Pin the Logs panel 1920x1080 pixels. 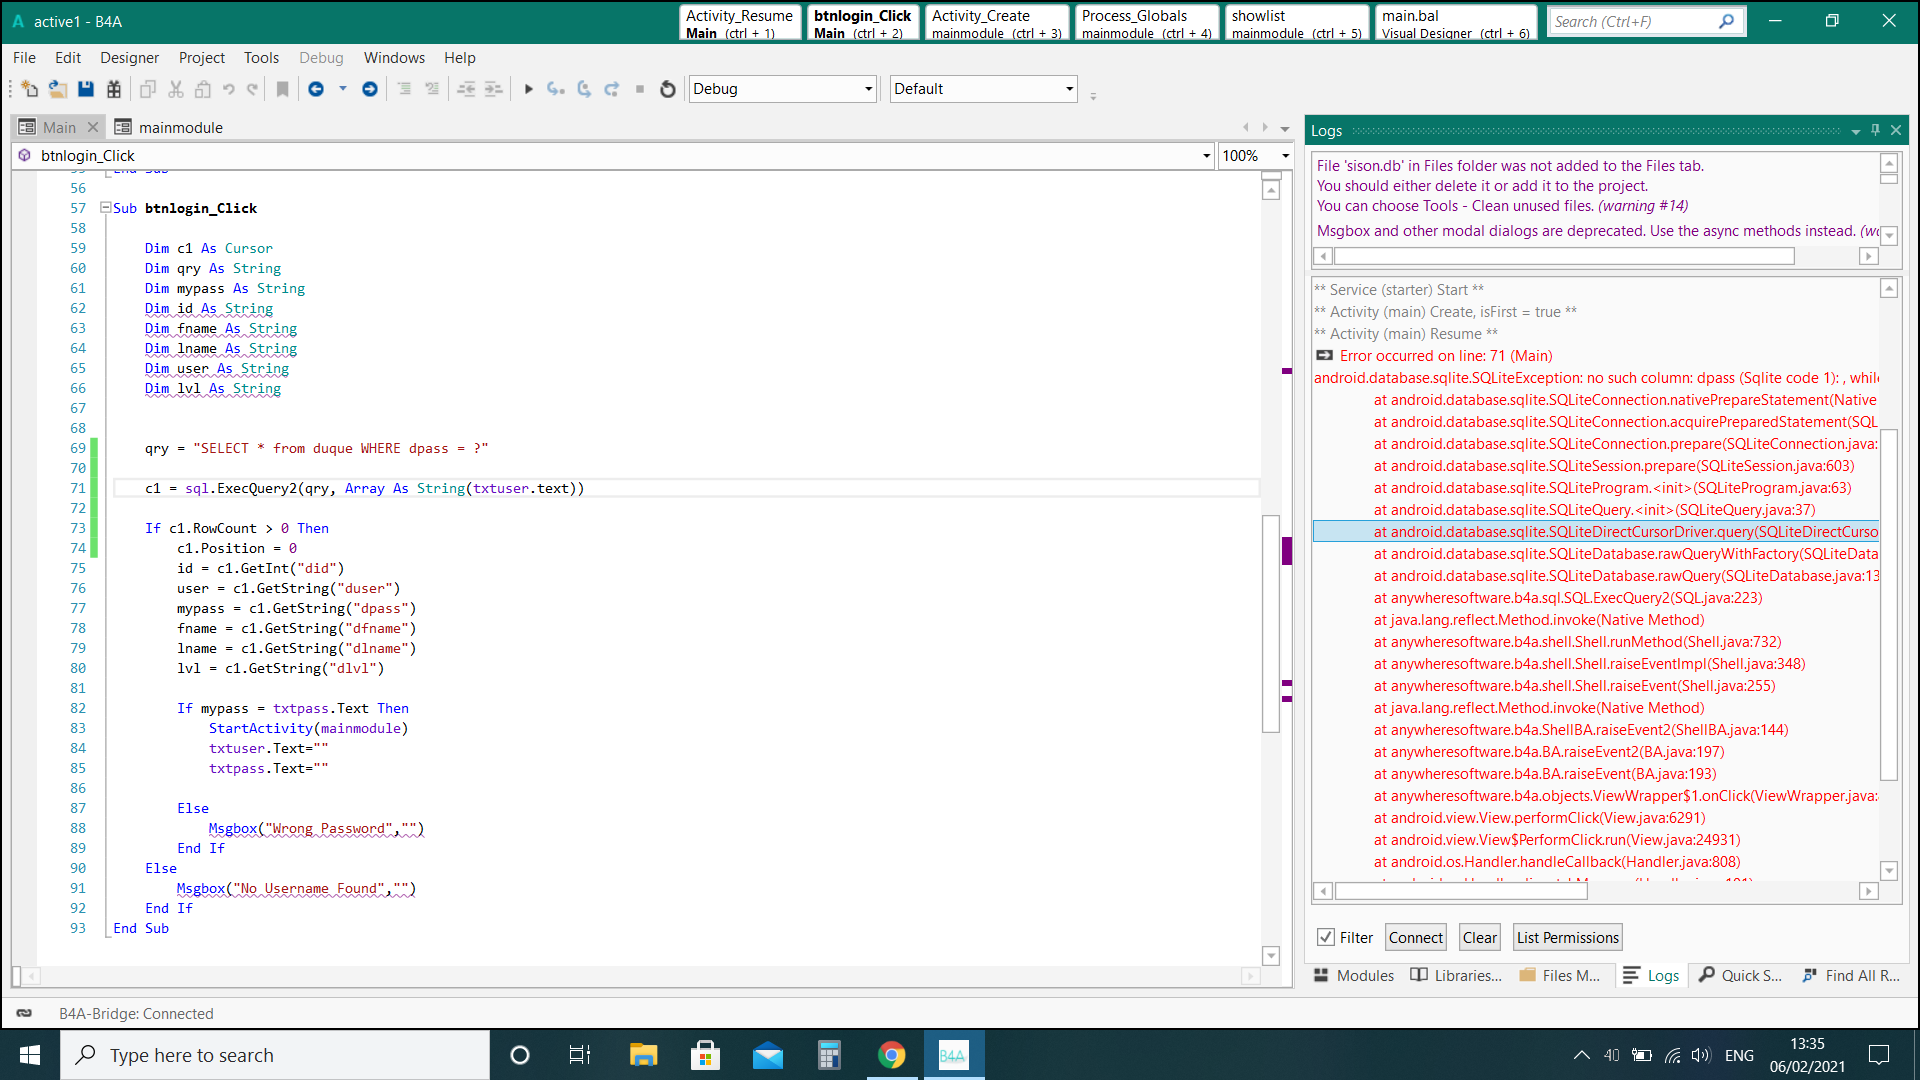click(1875, 130)
